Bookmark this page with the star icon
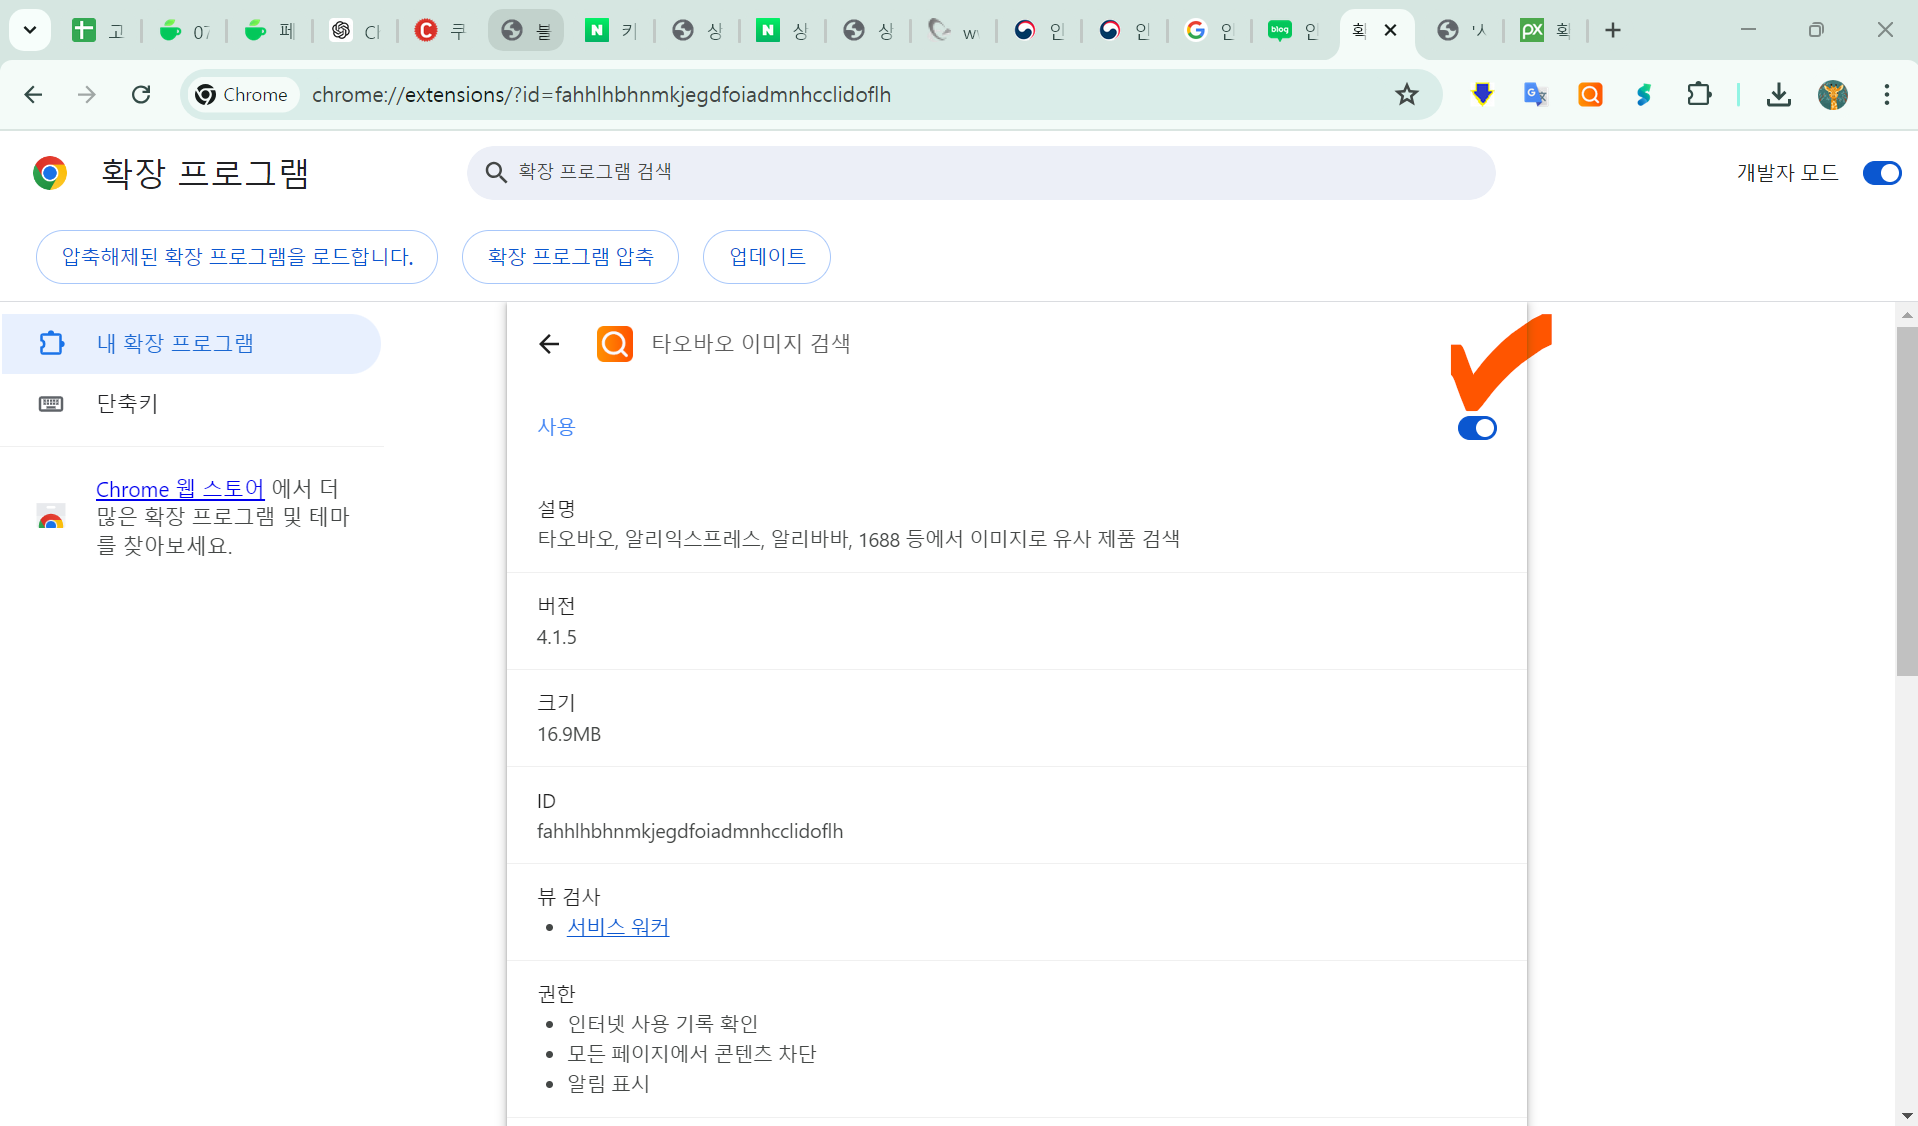The width and height of the screenshot is (1918, 1126). pos(1407,95)
